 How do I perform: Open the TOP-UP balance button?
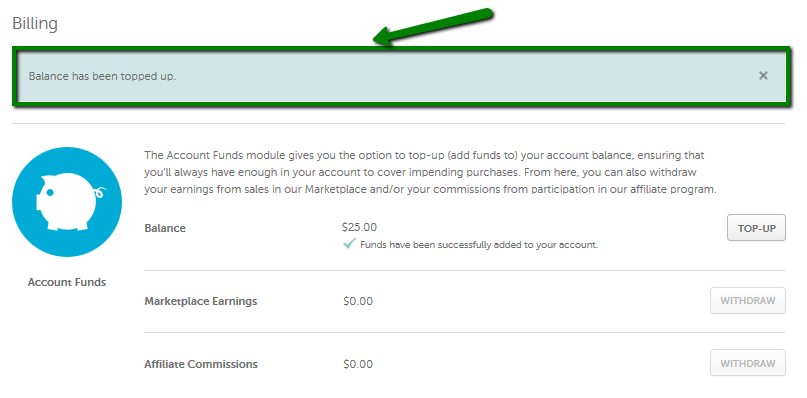756,228
